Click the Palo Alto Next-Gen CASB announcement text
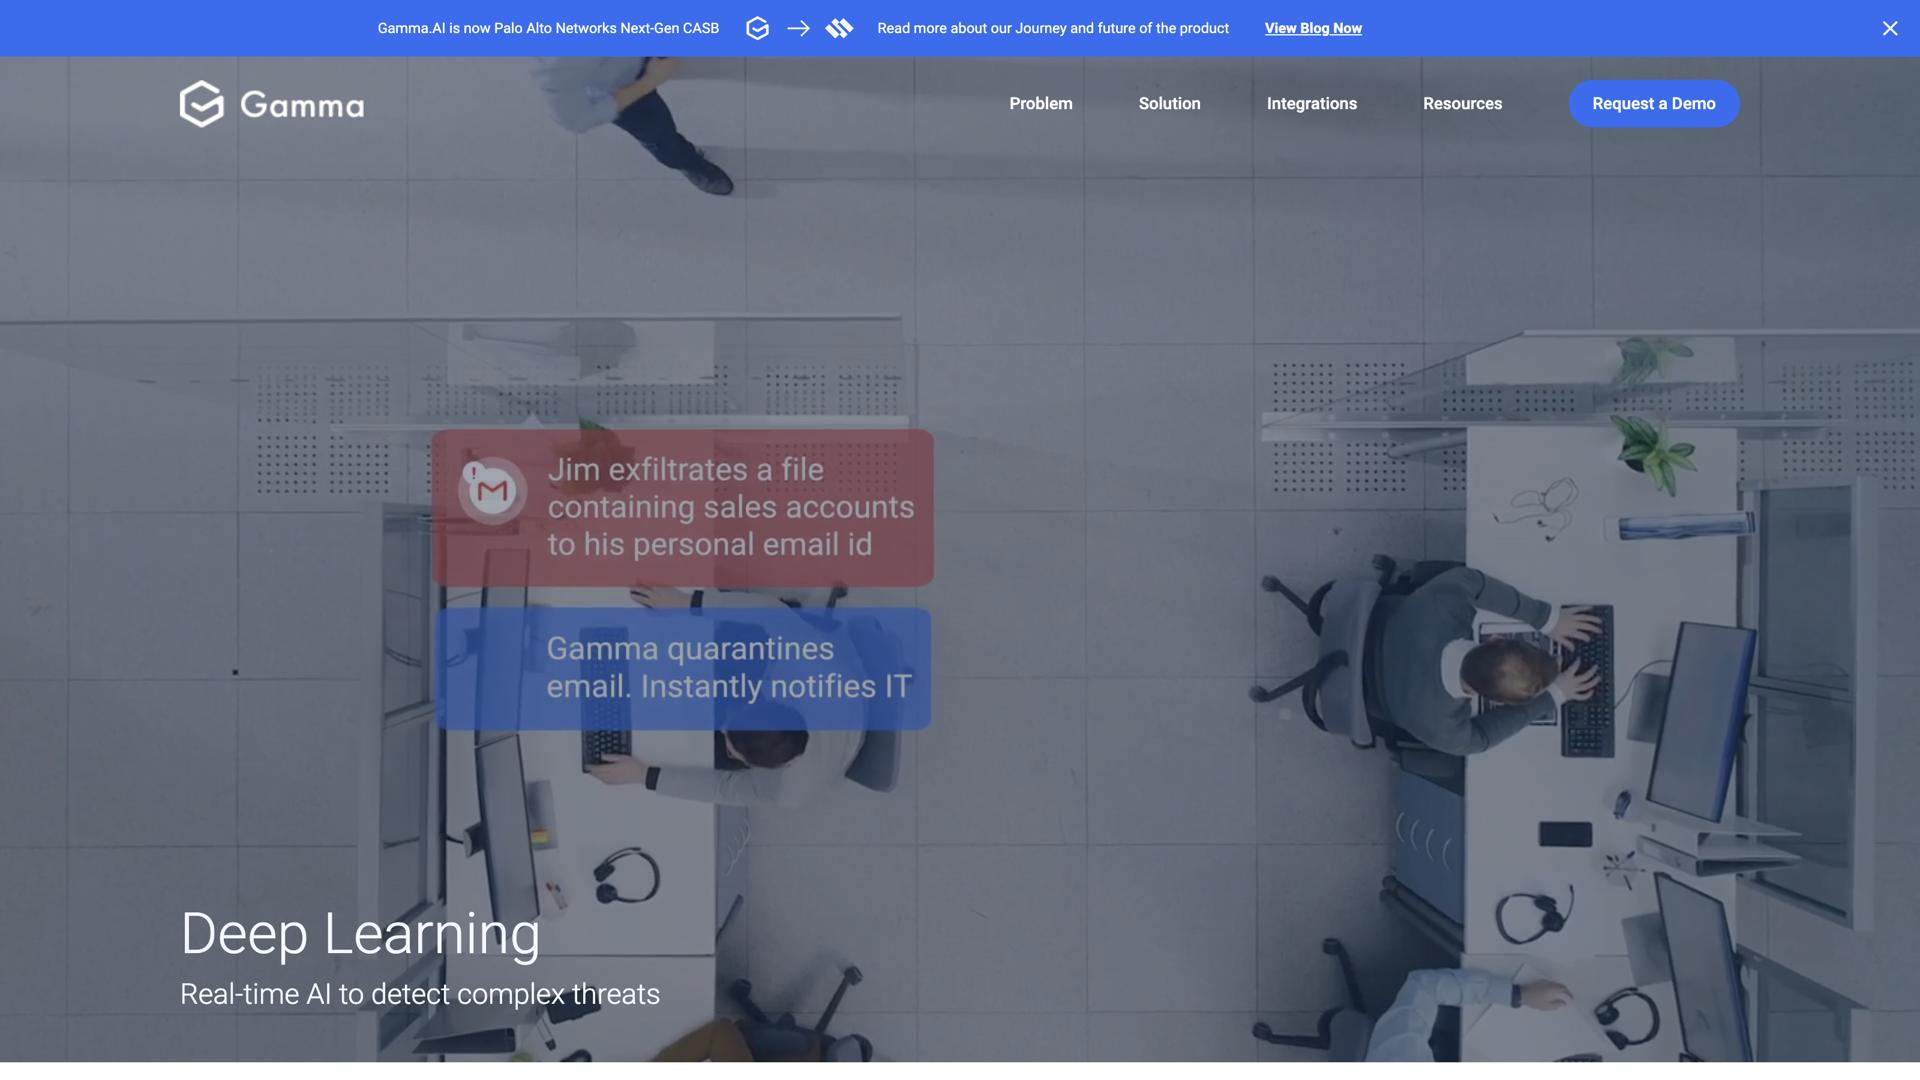1920x1080 pixels. coord(548,28)
